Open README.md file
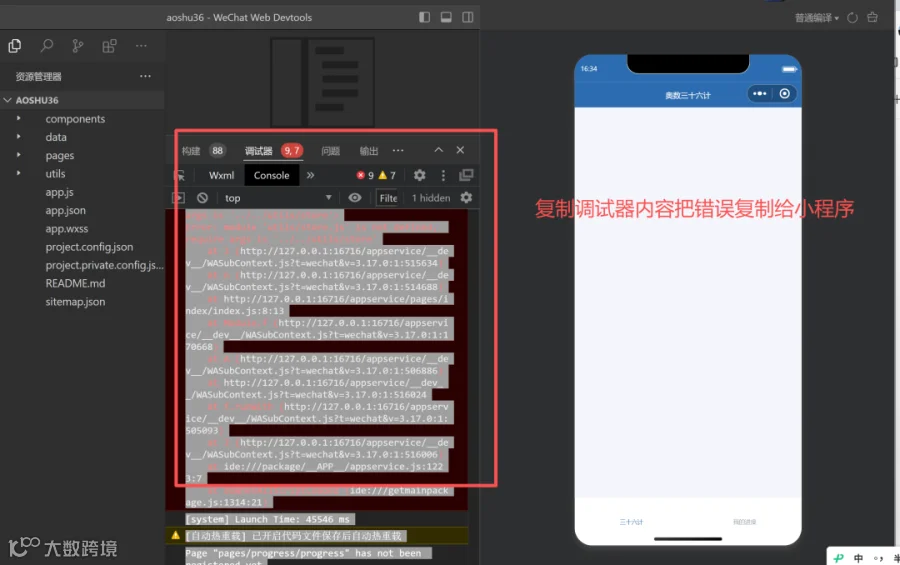 75,283
